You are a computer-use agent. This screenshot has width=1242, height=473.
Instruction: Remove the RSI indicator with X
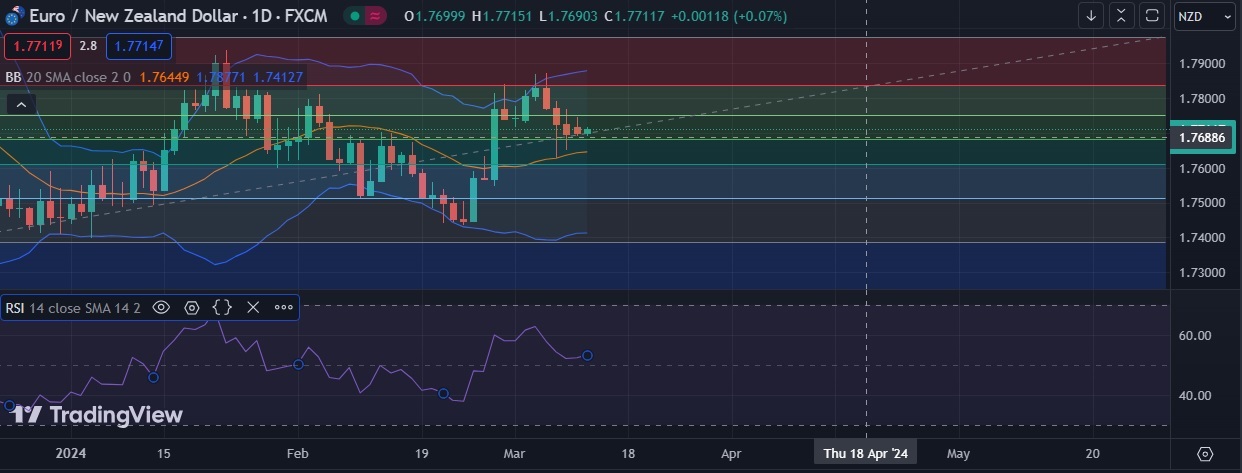[x=253, y=308]
